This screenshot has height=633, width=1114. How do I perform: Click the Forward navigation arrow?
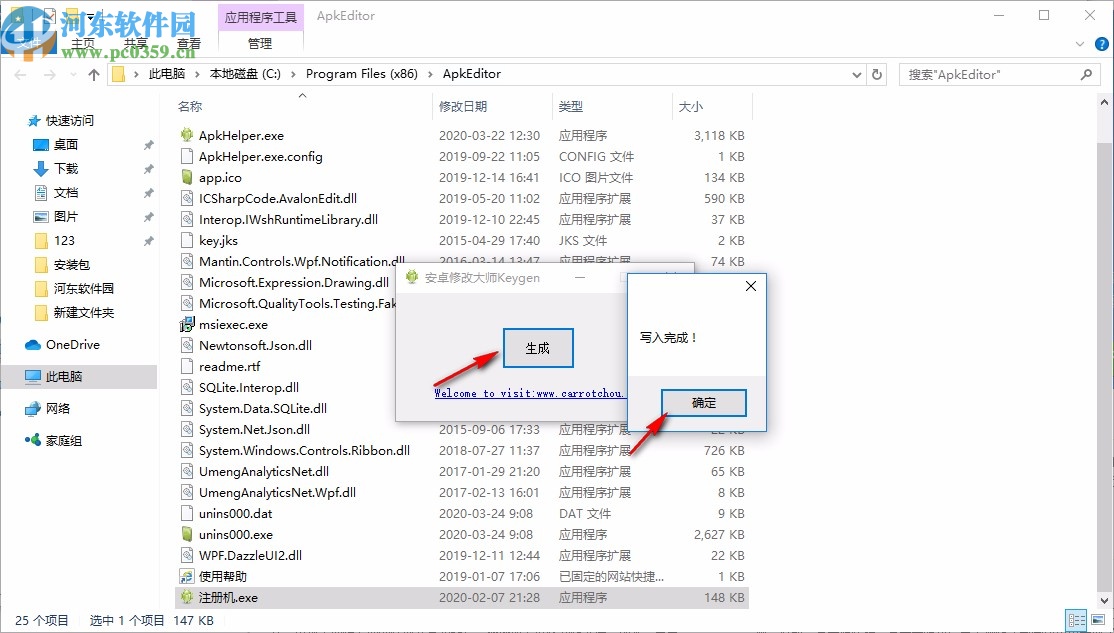tap(49, 75)
